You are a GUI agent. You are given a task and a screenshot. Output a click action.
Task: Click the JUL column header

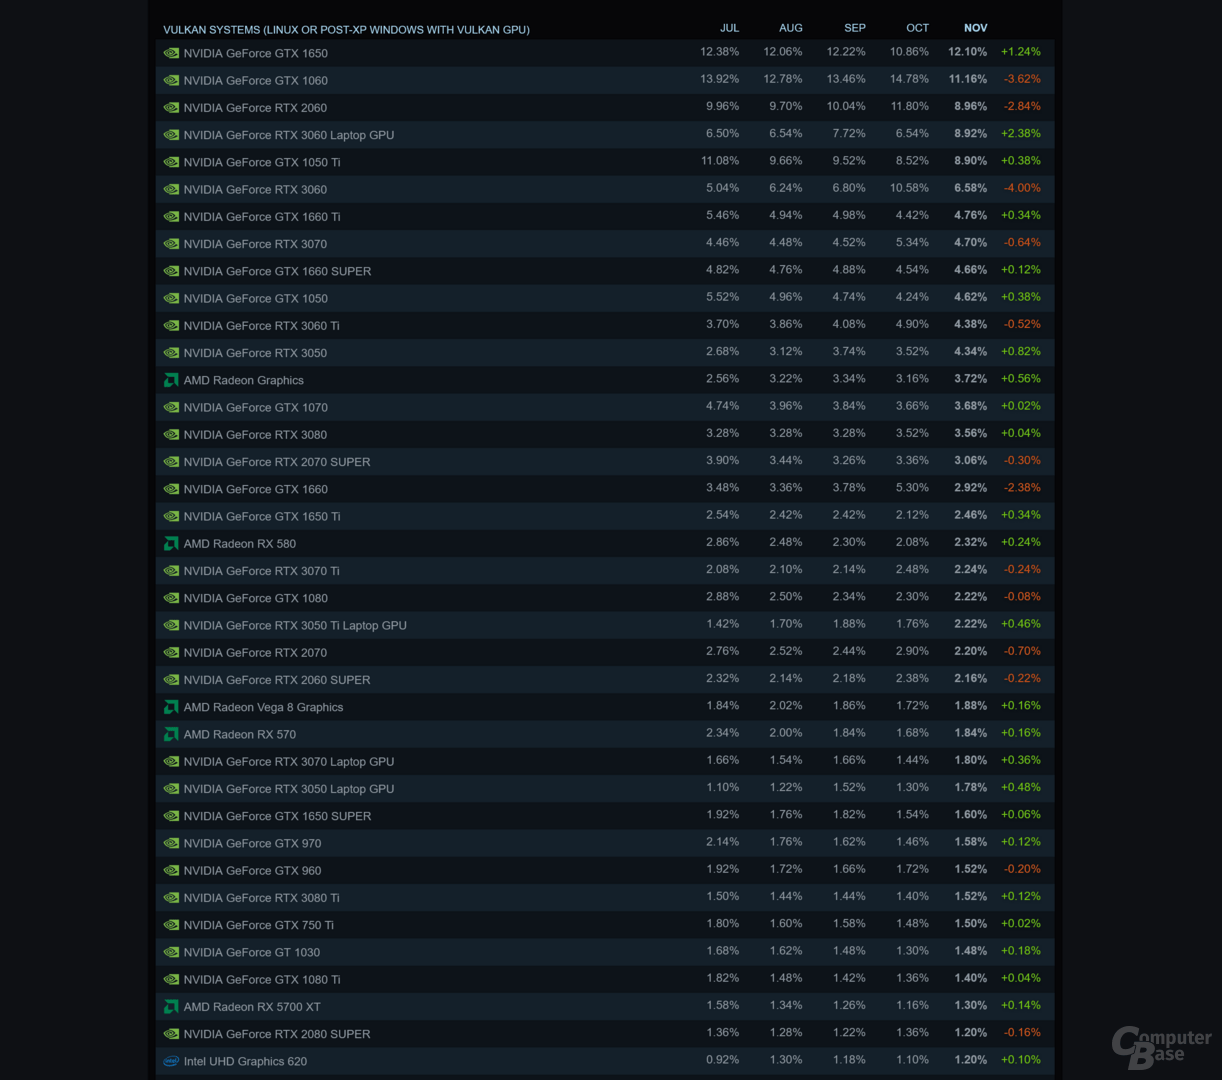[x=729, y=28]
